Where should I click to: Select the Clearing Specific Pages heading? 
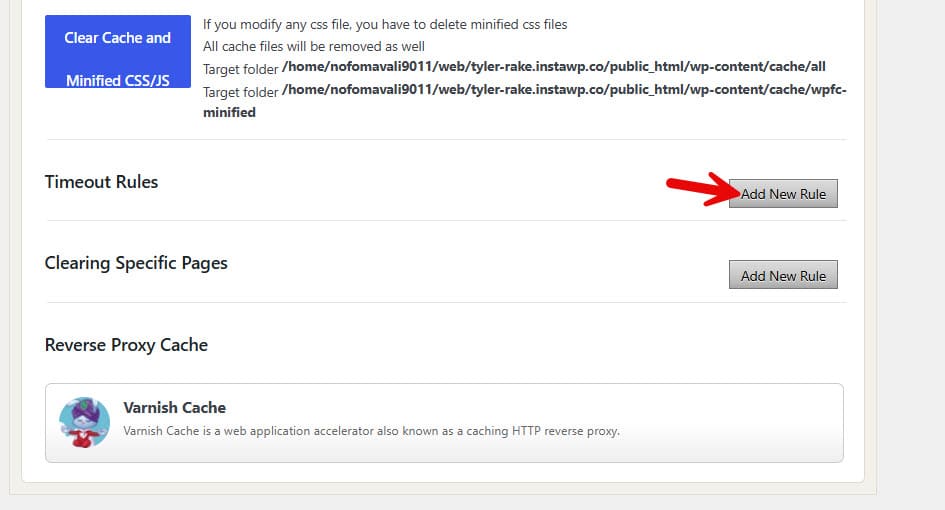tap(136, 263)
